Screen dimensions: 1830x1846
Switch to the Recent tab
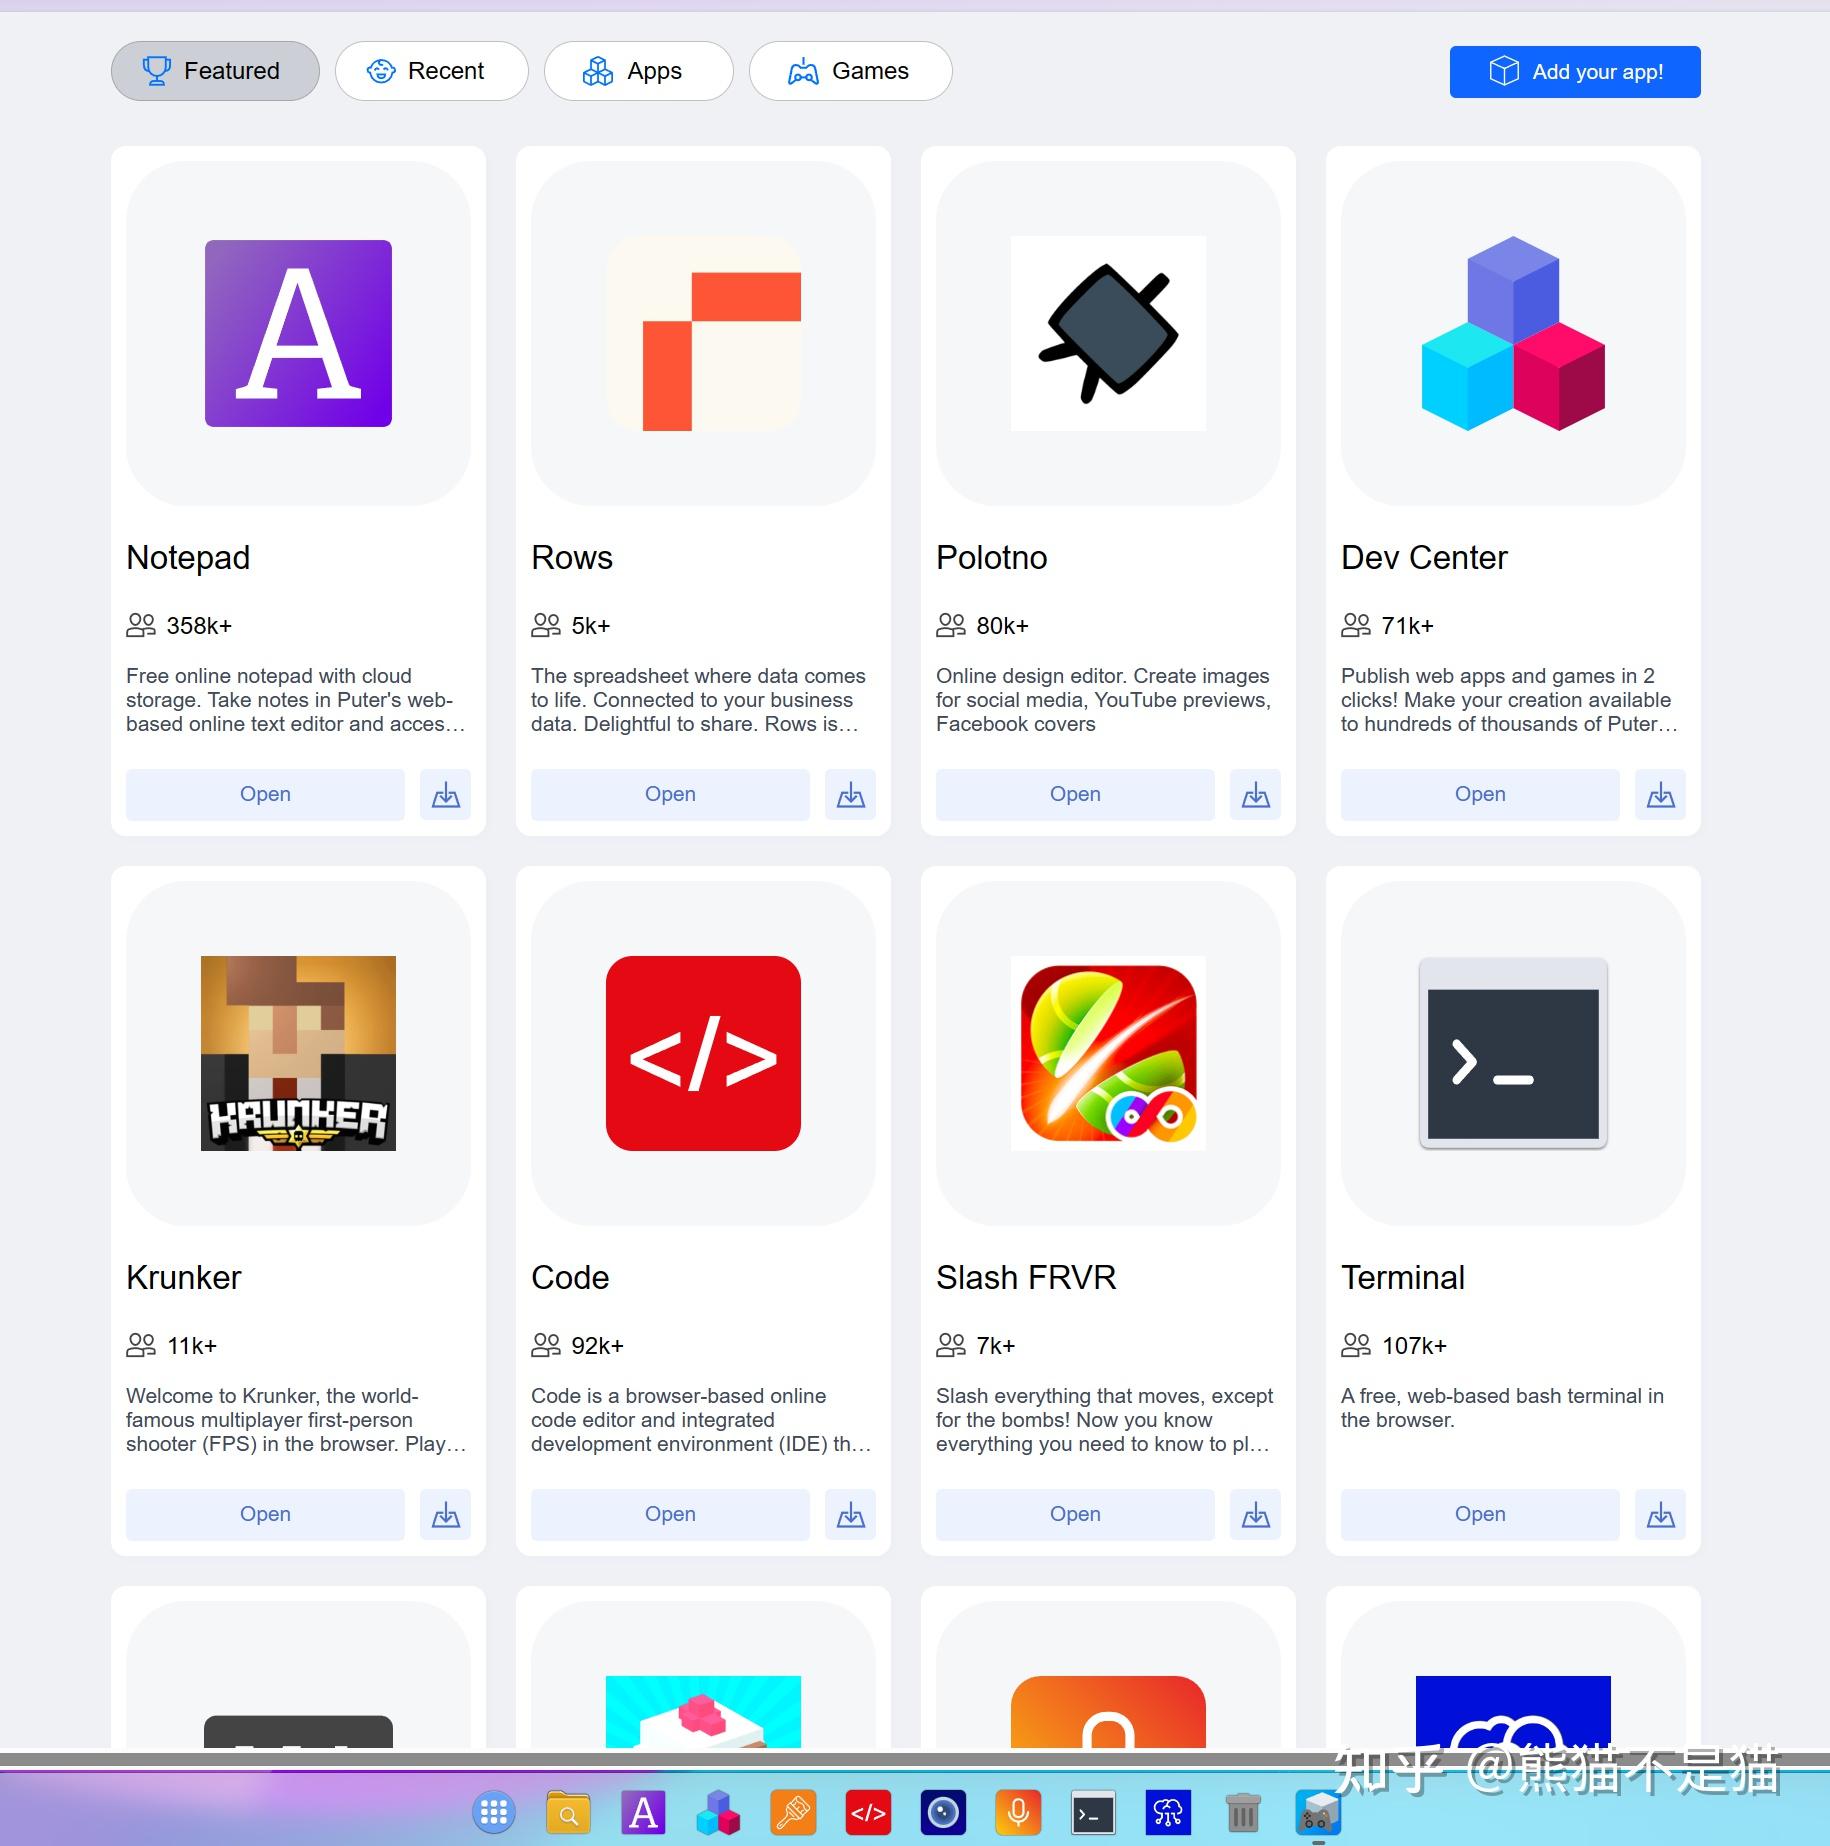[431, 70]
